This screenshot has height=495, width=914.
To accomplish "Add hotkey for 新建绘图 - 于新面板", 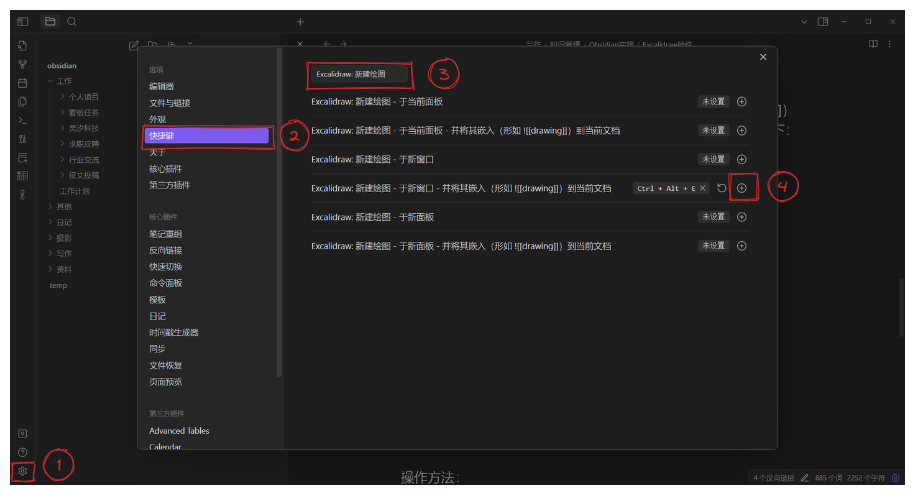I will (741, 217).
